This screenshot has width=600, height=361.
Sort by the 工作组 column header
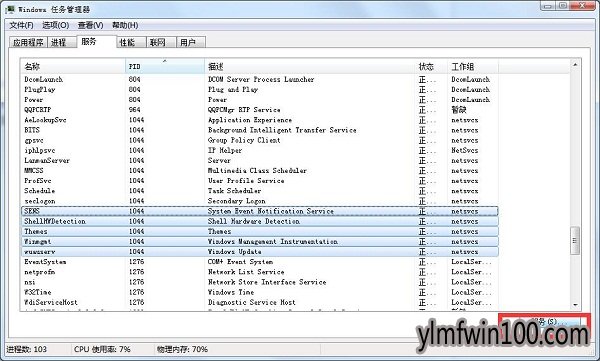(x=473, y=67)
